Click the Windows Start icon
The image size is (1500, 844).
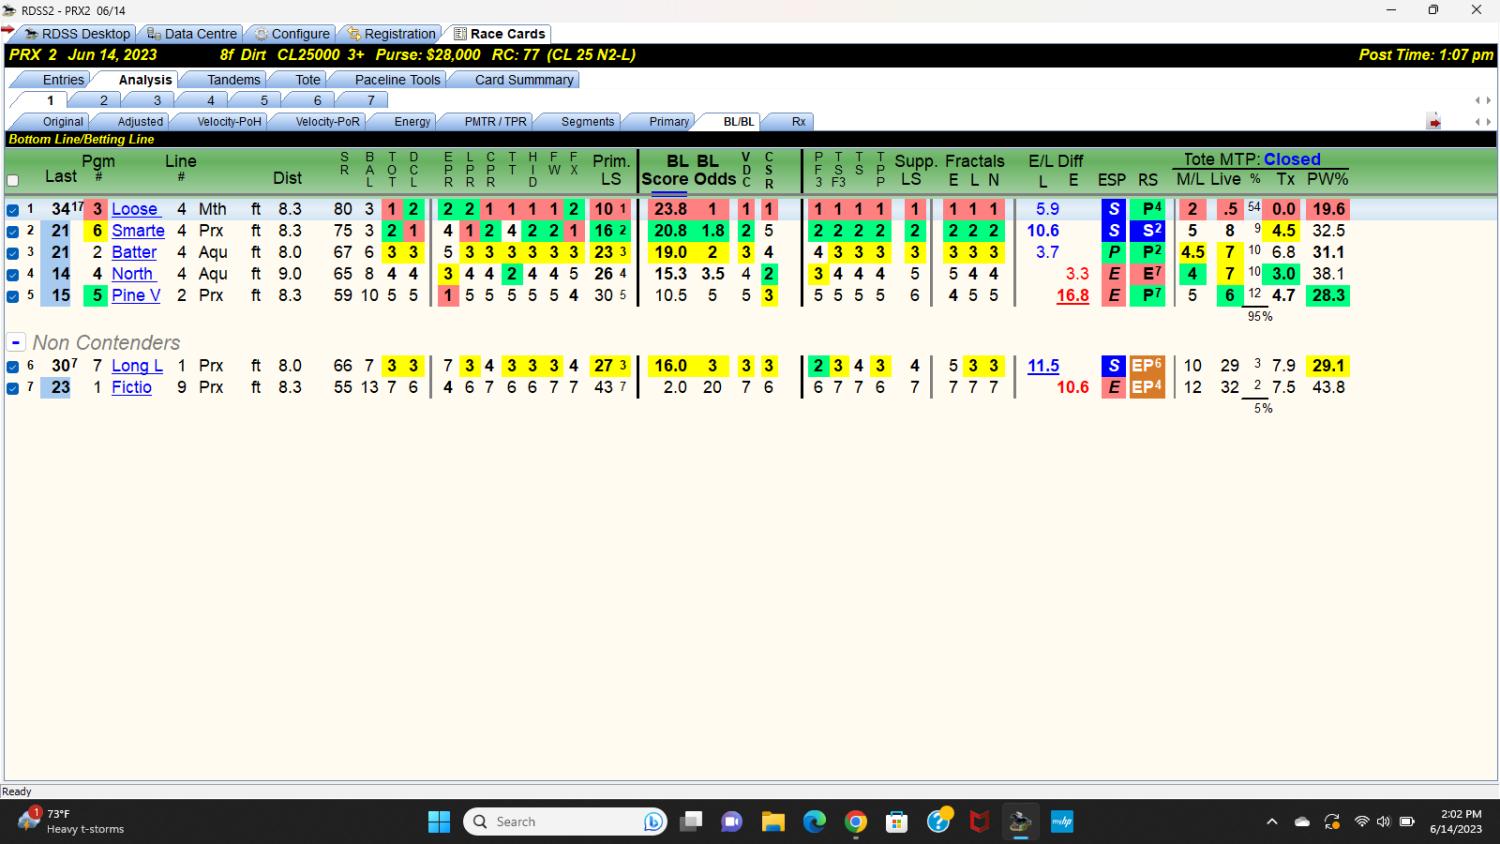[x=439, y=822]
